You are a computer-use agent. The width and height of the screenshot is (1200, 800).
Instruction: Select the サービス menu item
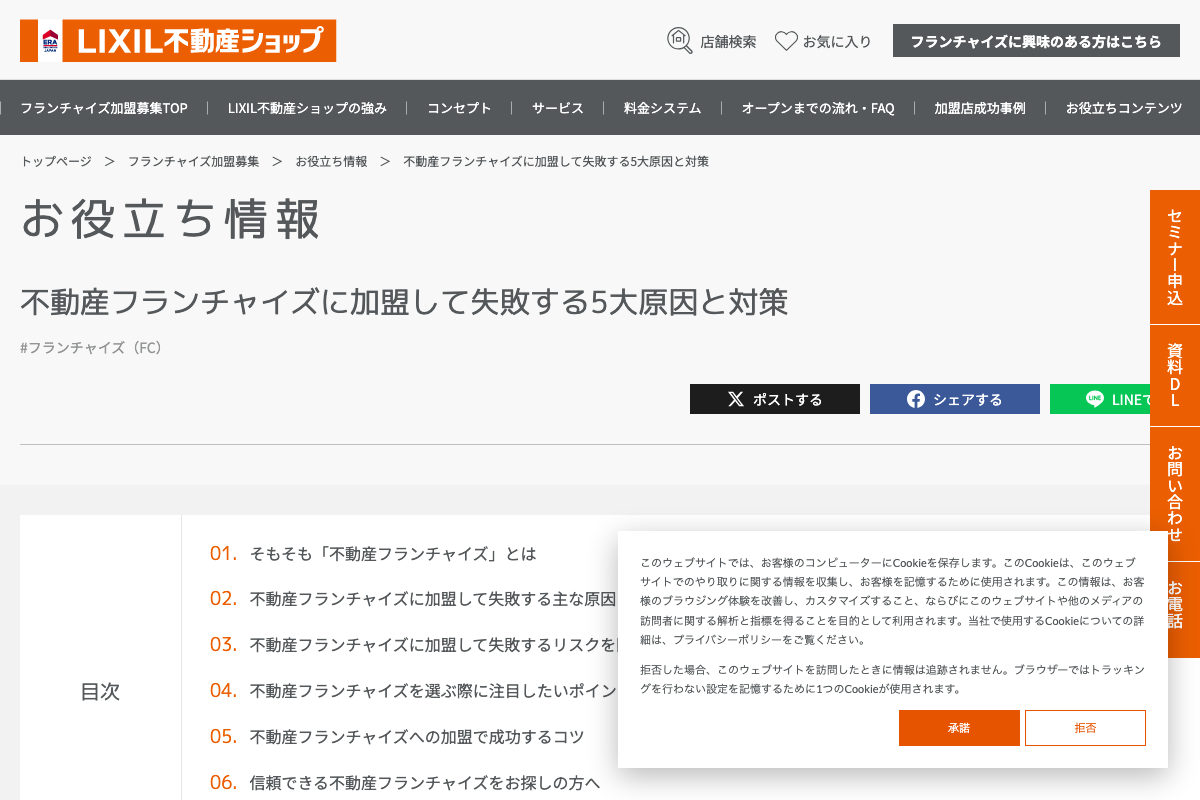click(x=558, y=108)
